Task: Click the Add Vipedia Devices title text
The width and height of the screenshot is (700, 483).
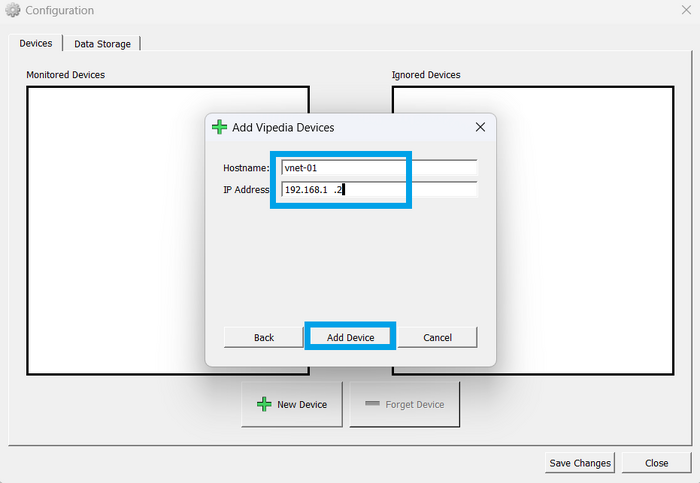Action: 283,127
